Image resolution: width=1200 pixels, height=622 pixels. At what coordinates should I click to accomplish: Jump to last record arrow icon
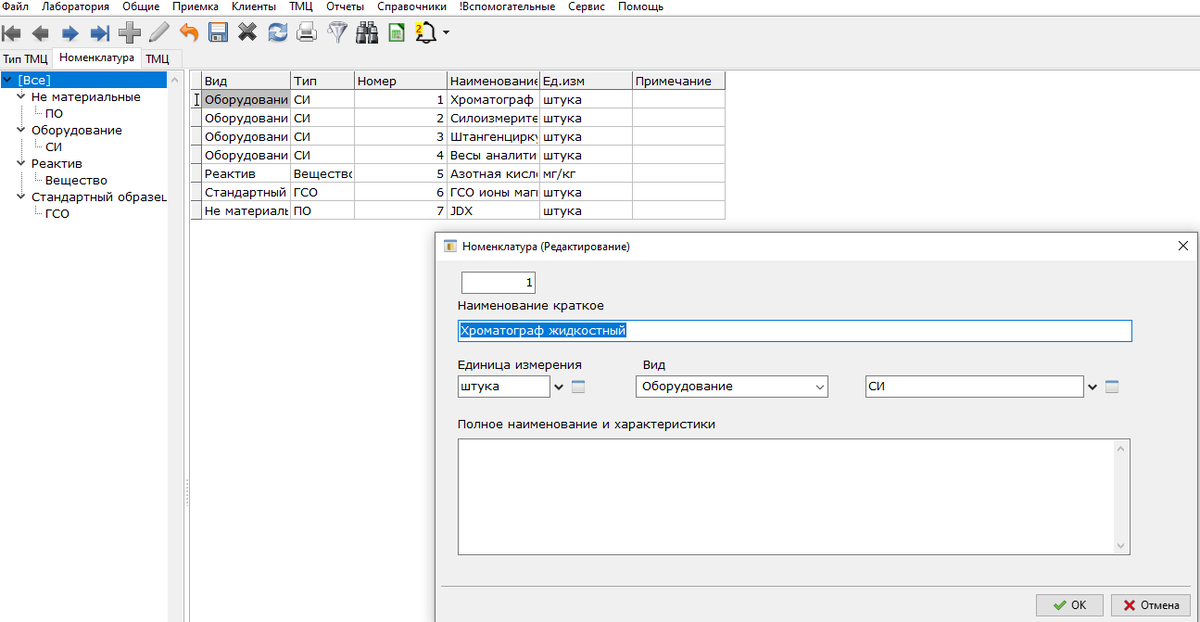point(99,33)
